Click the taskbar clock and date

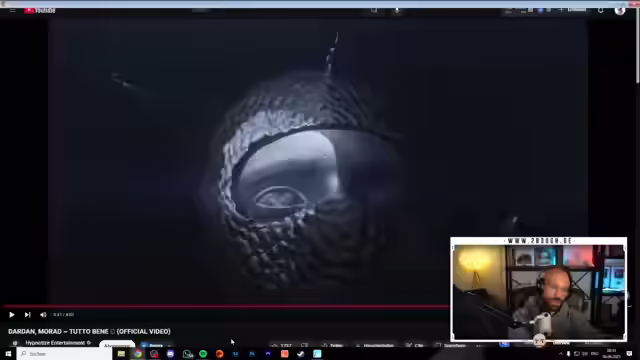(611, 353)
